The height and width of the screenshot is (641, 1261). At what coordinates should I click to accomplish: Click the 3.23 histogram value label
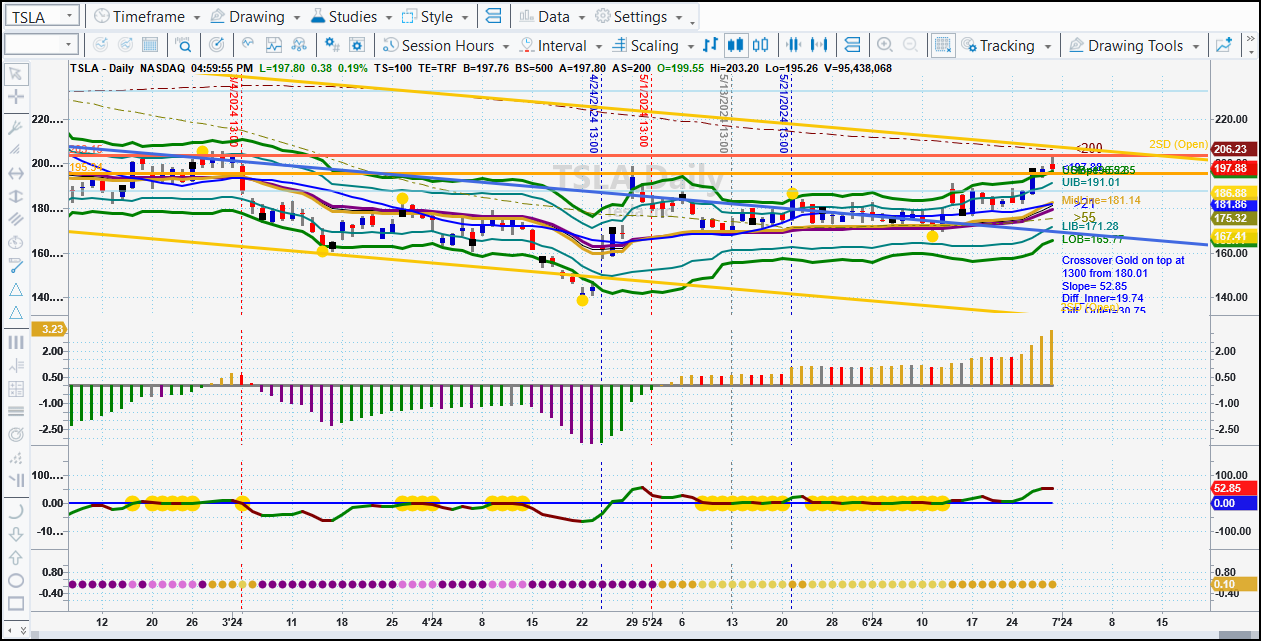coord(50,328)
